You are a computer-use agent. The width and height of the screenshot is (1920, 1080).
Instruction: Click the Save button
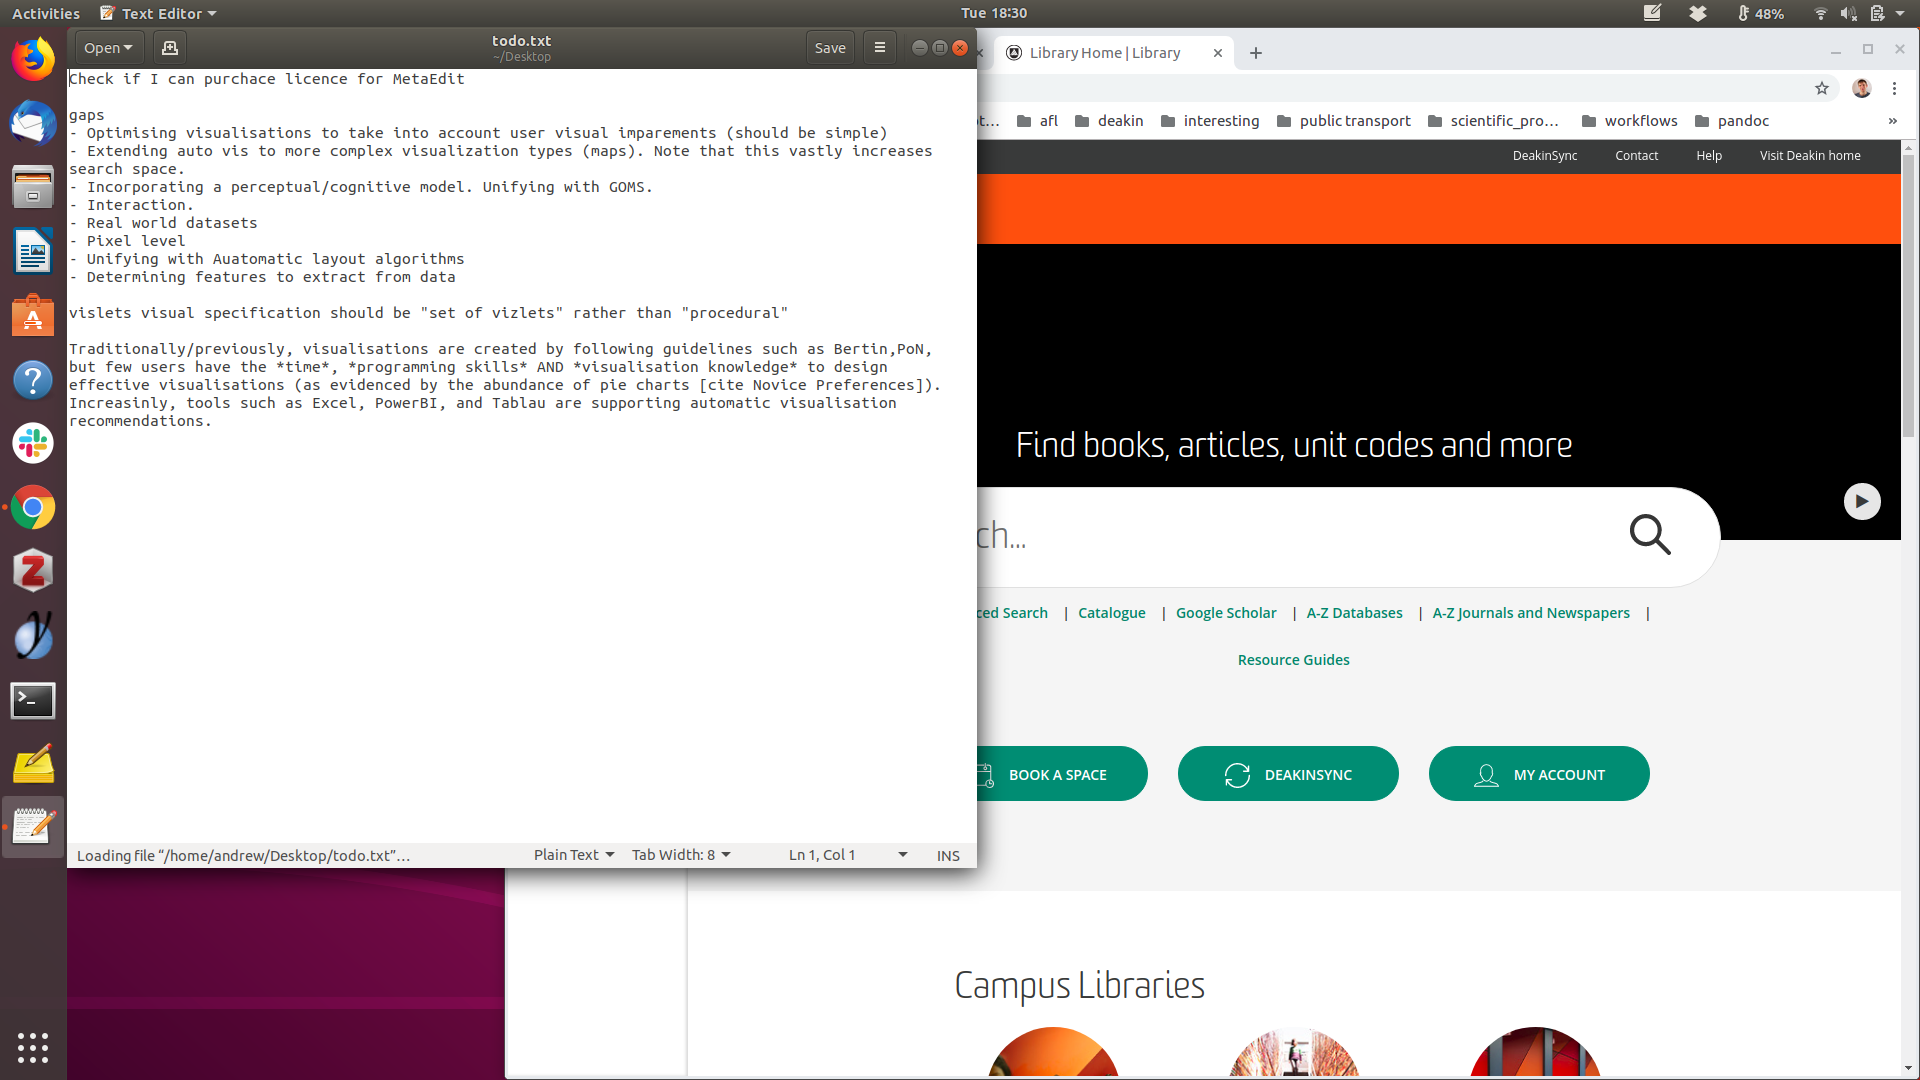pos(830,48)
